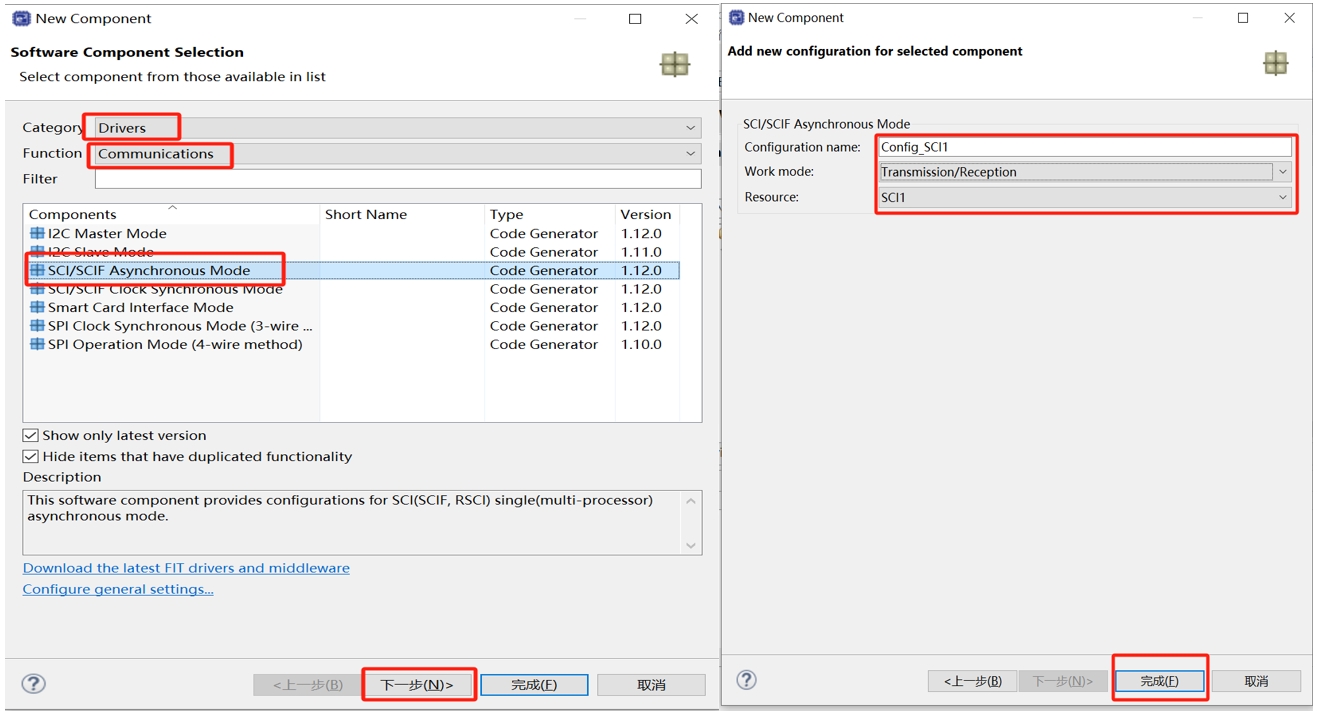
Task: Click component banner icon in right dialog
Action: (x=1276, y=63)
